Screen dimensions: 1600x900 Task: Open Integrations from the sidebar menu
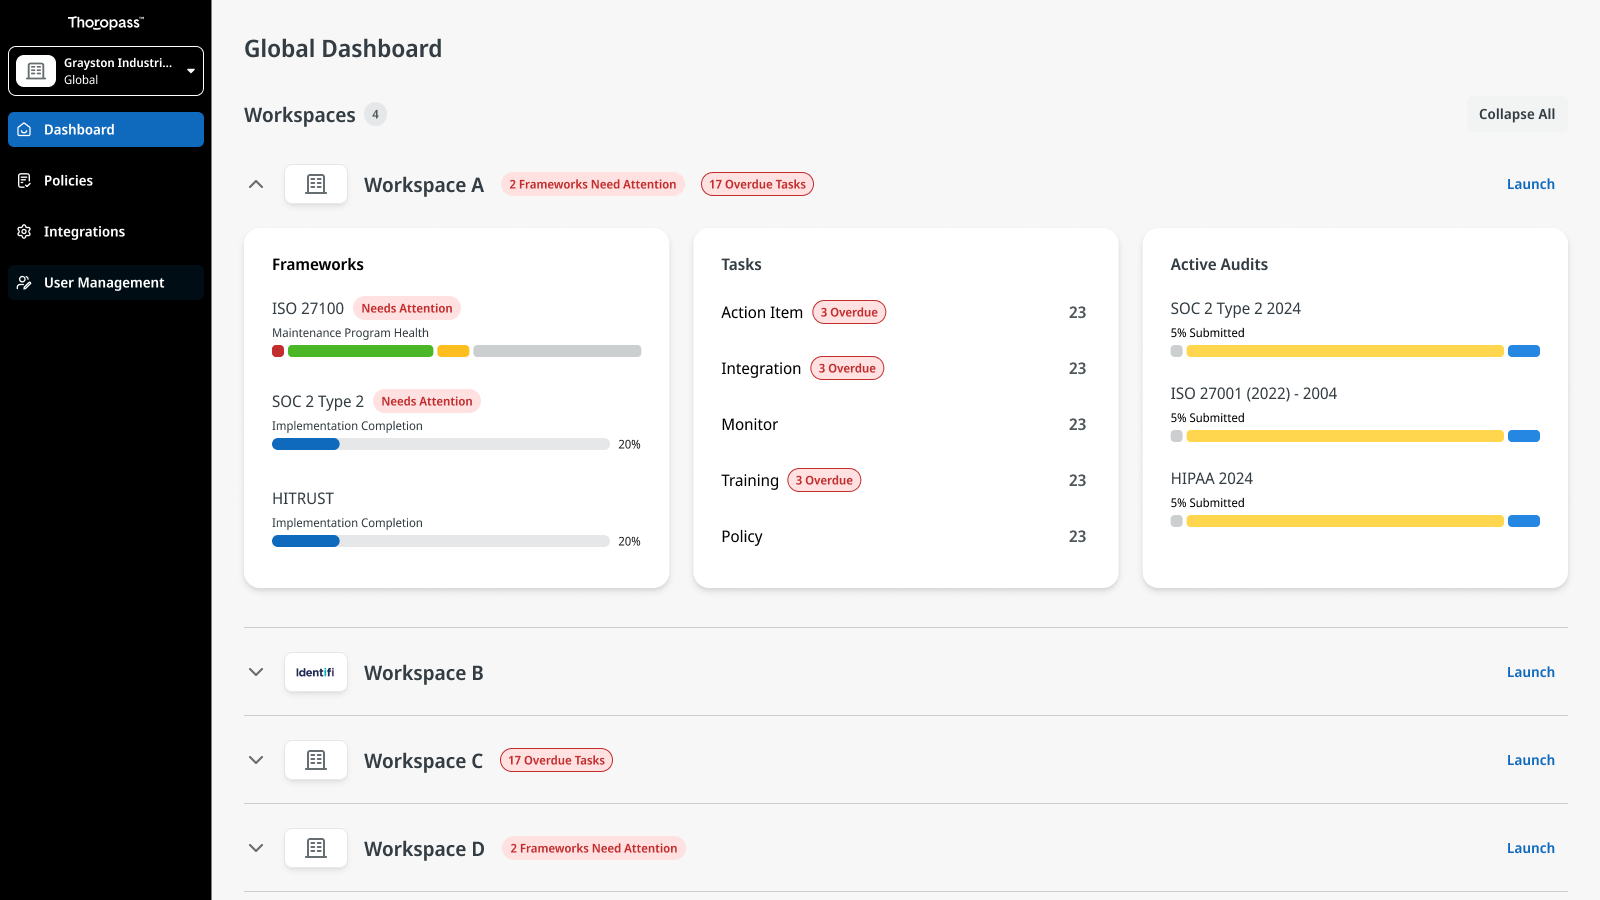[85, 231]
